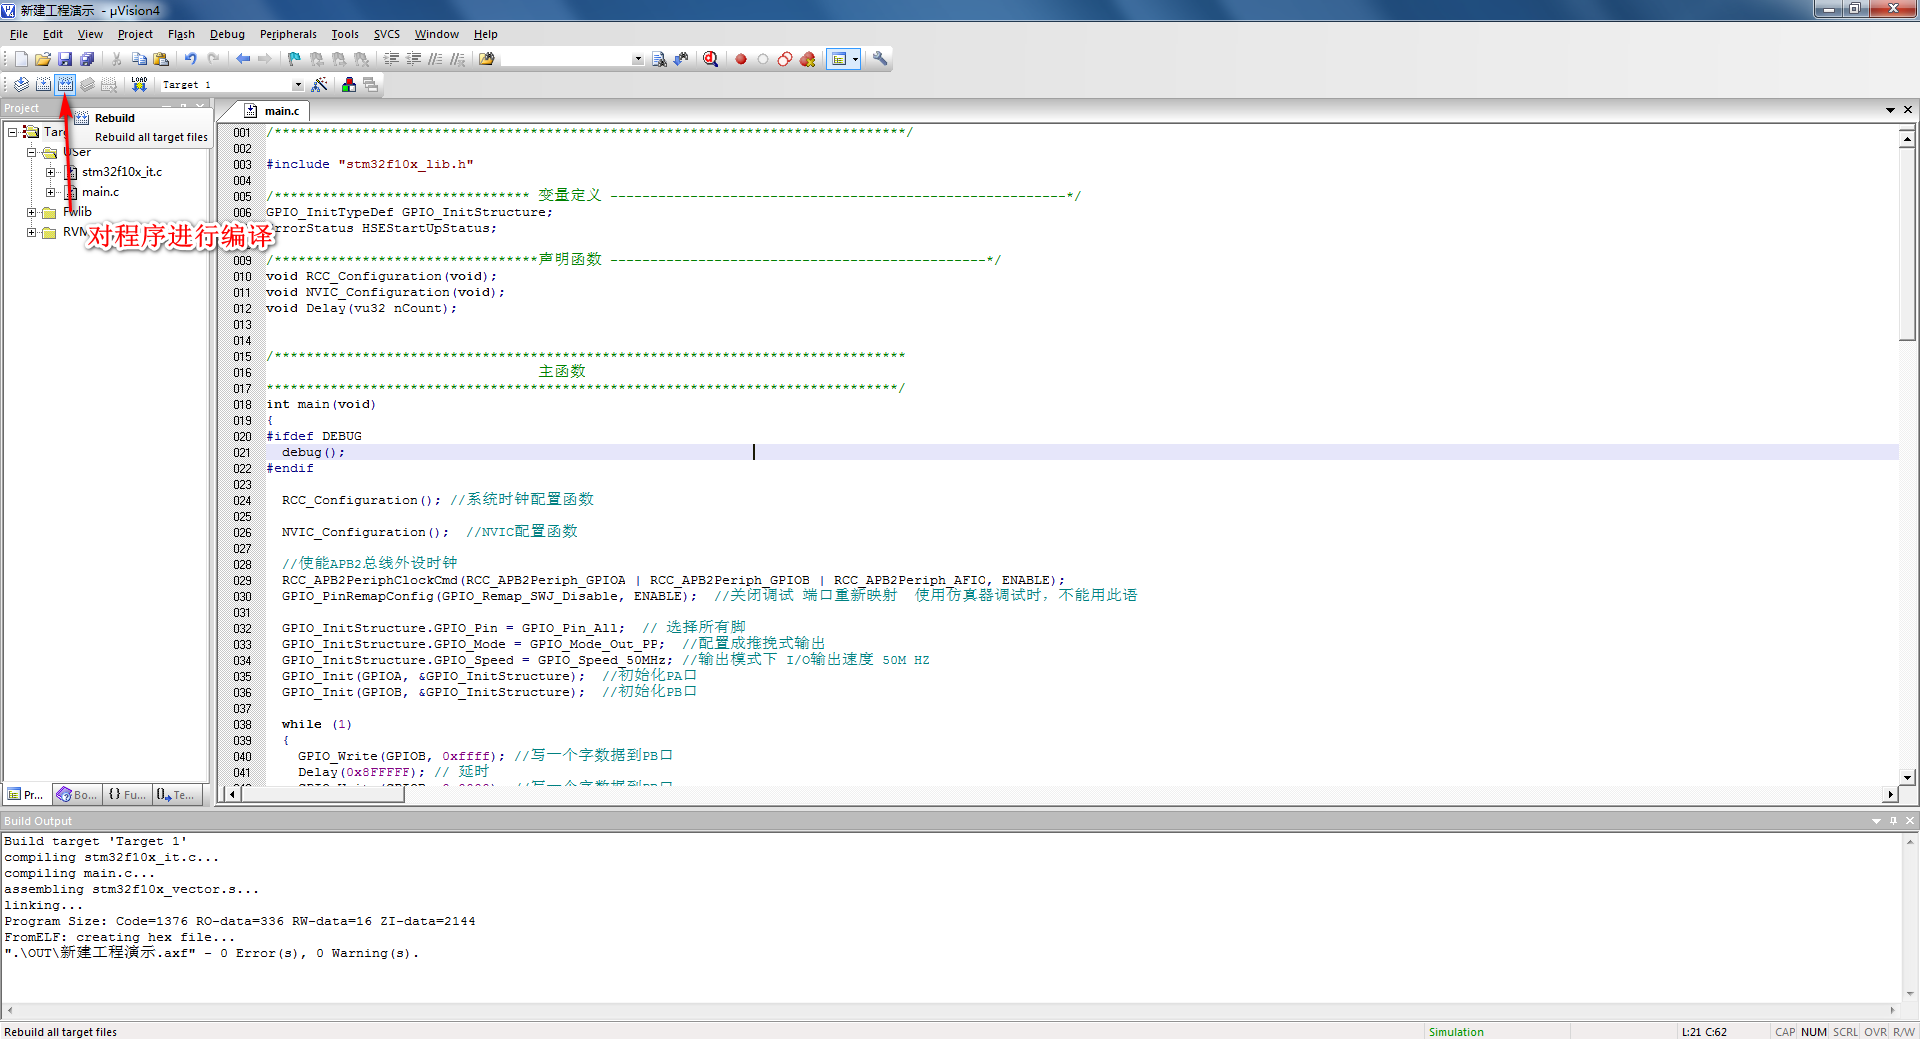Toggle bookmark flag icon
Viewport: 1920px width, 1040px height.
pos(294,59)
